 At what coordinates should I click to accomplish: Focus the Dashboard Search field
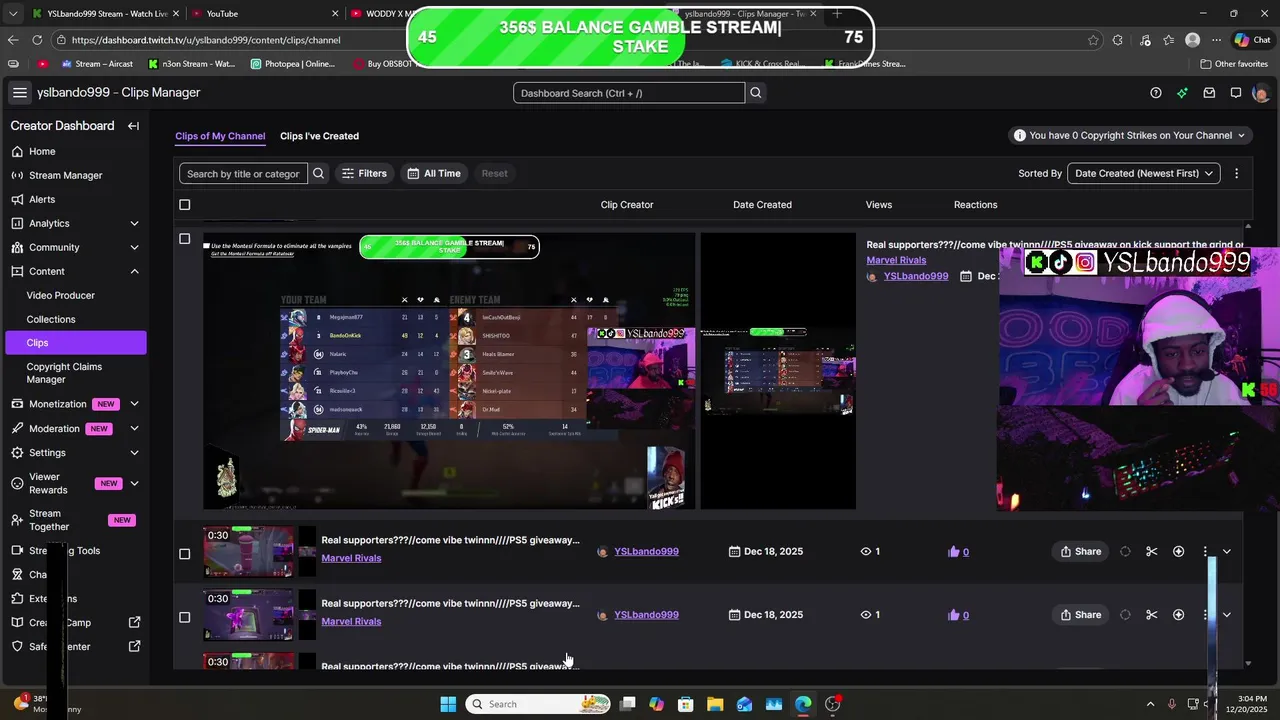point(629,93)
